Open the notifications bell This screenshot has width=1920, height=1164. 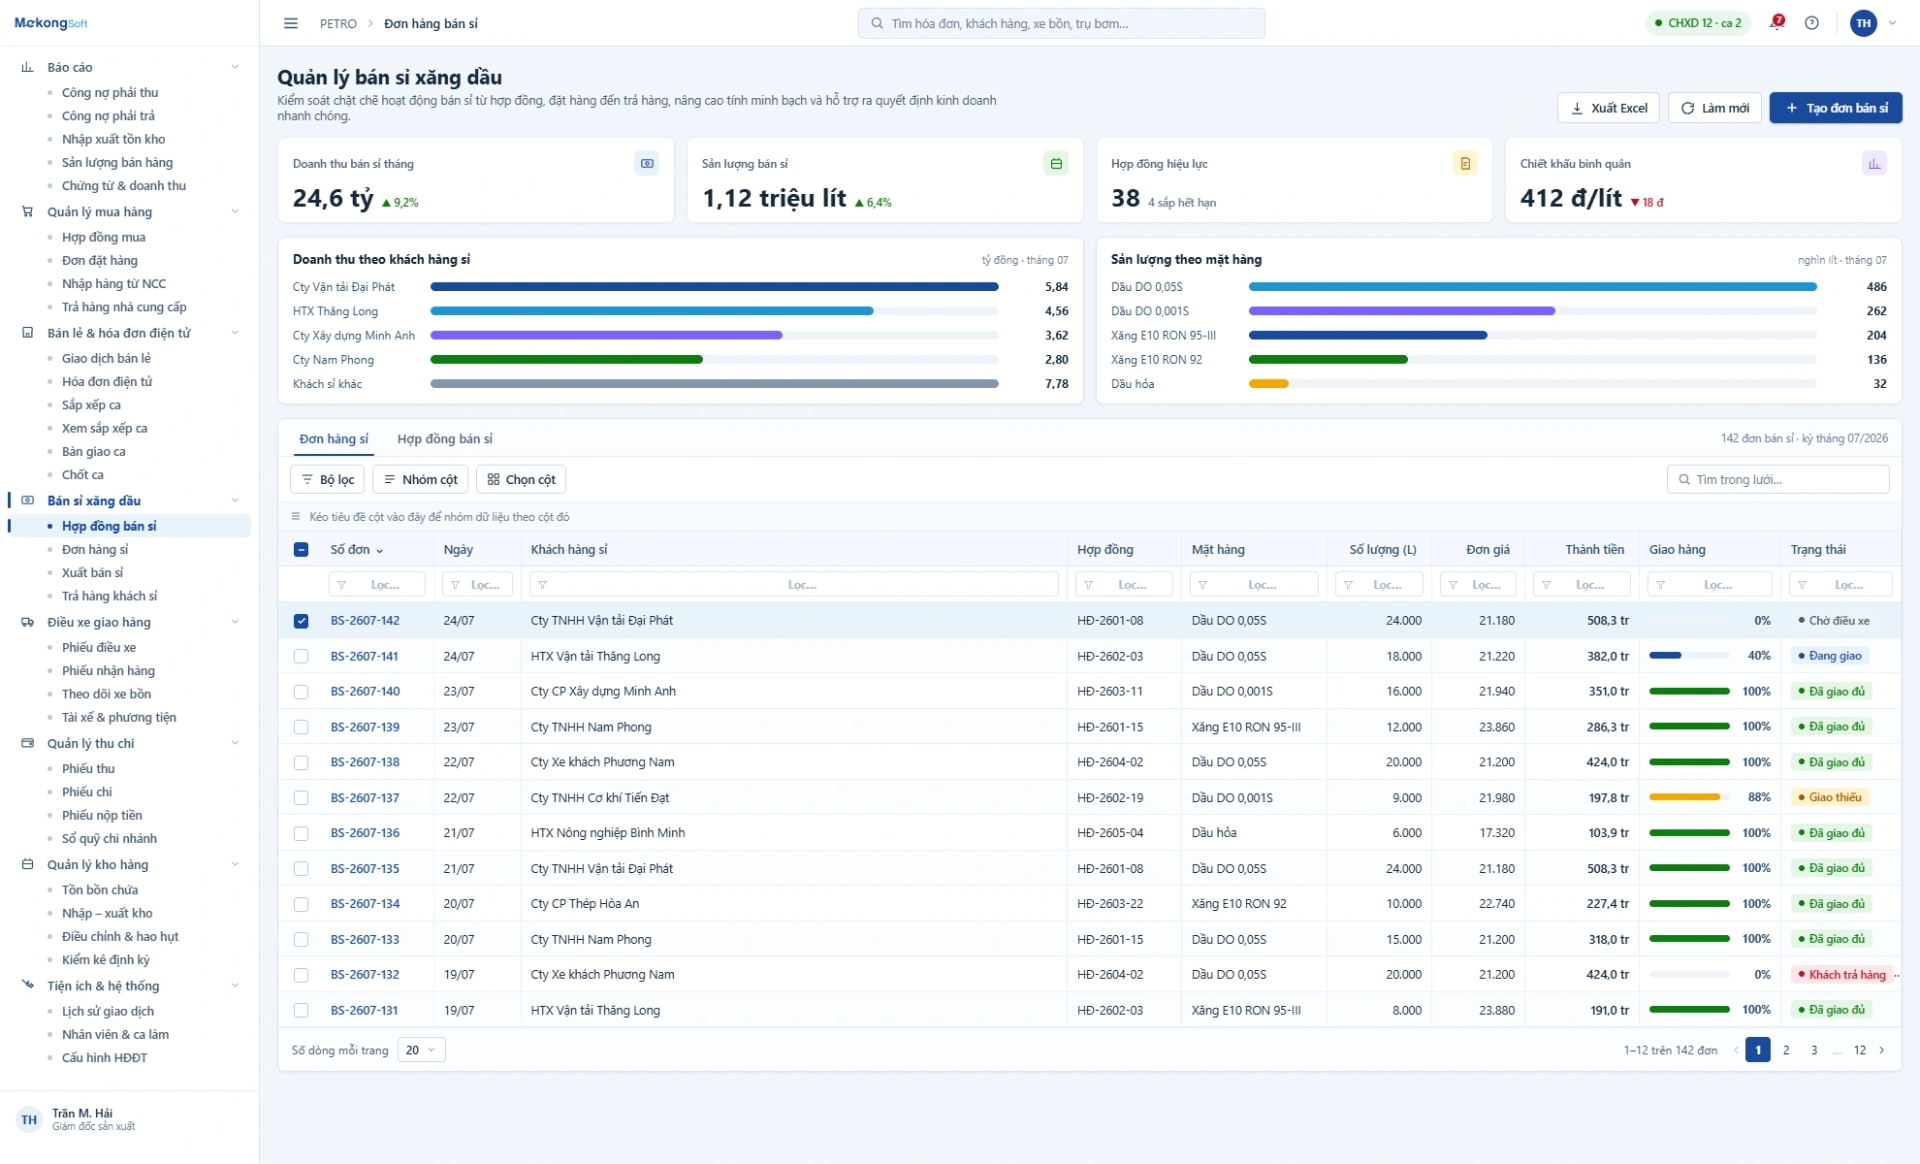point(1776,23)
